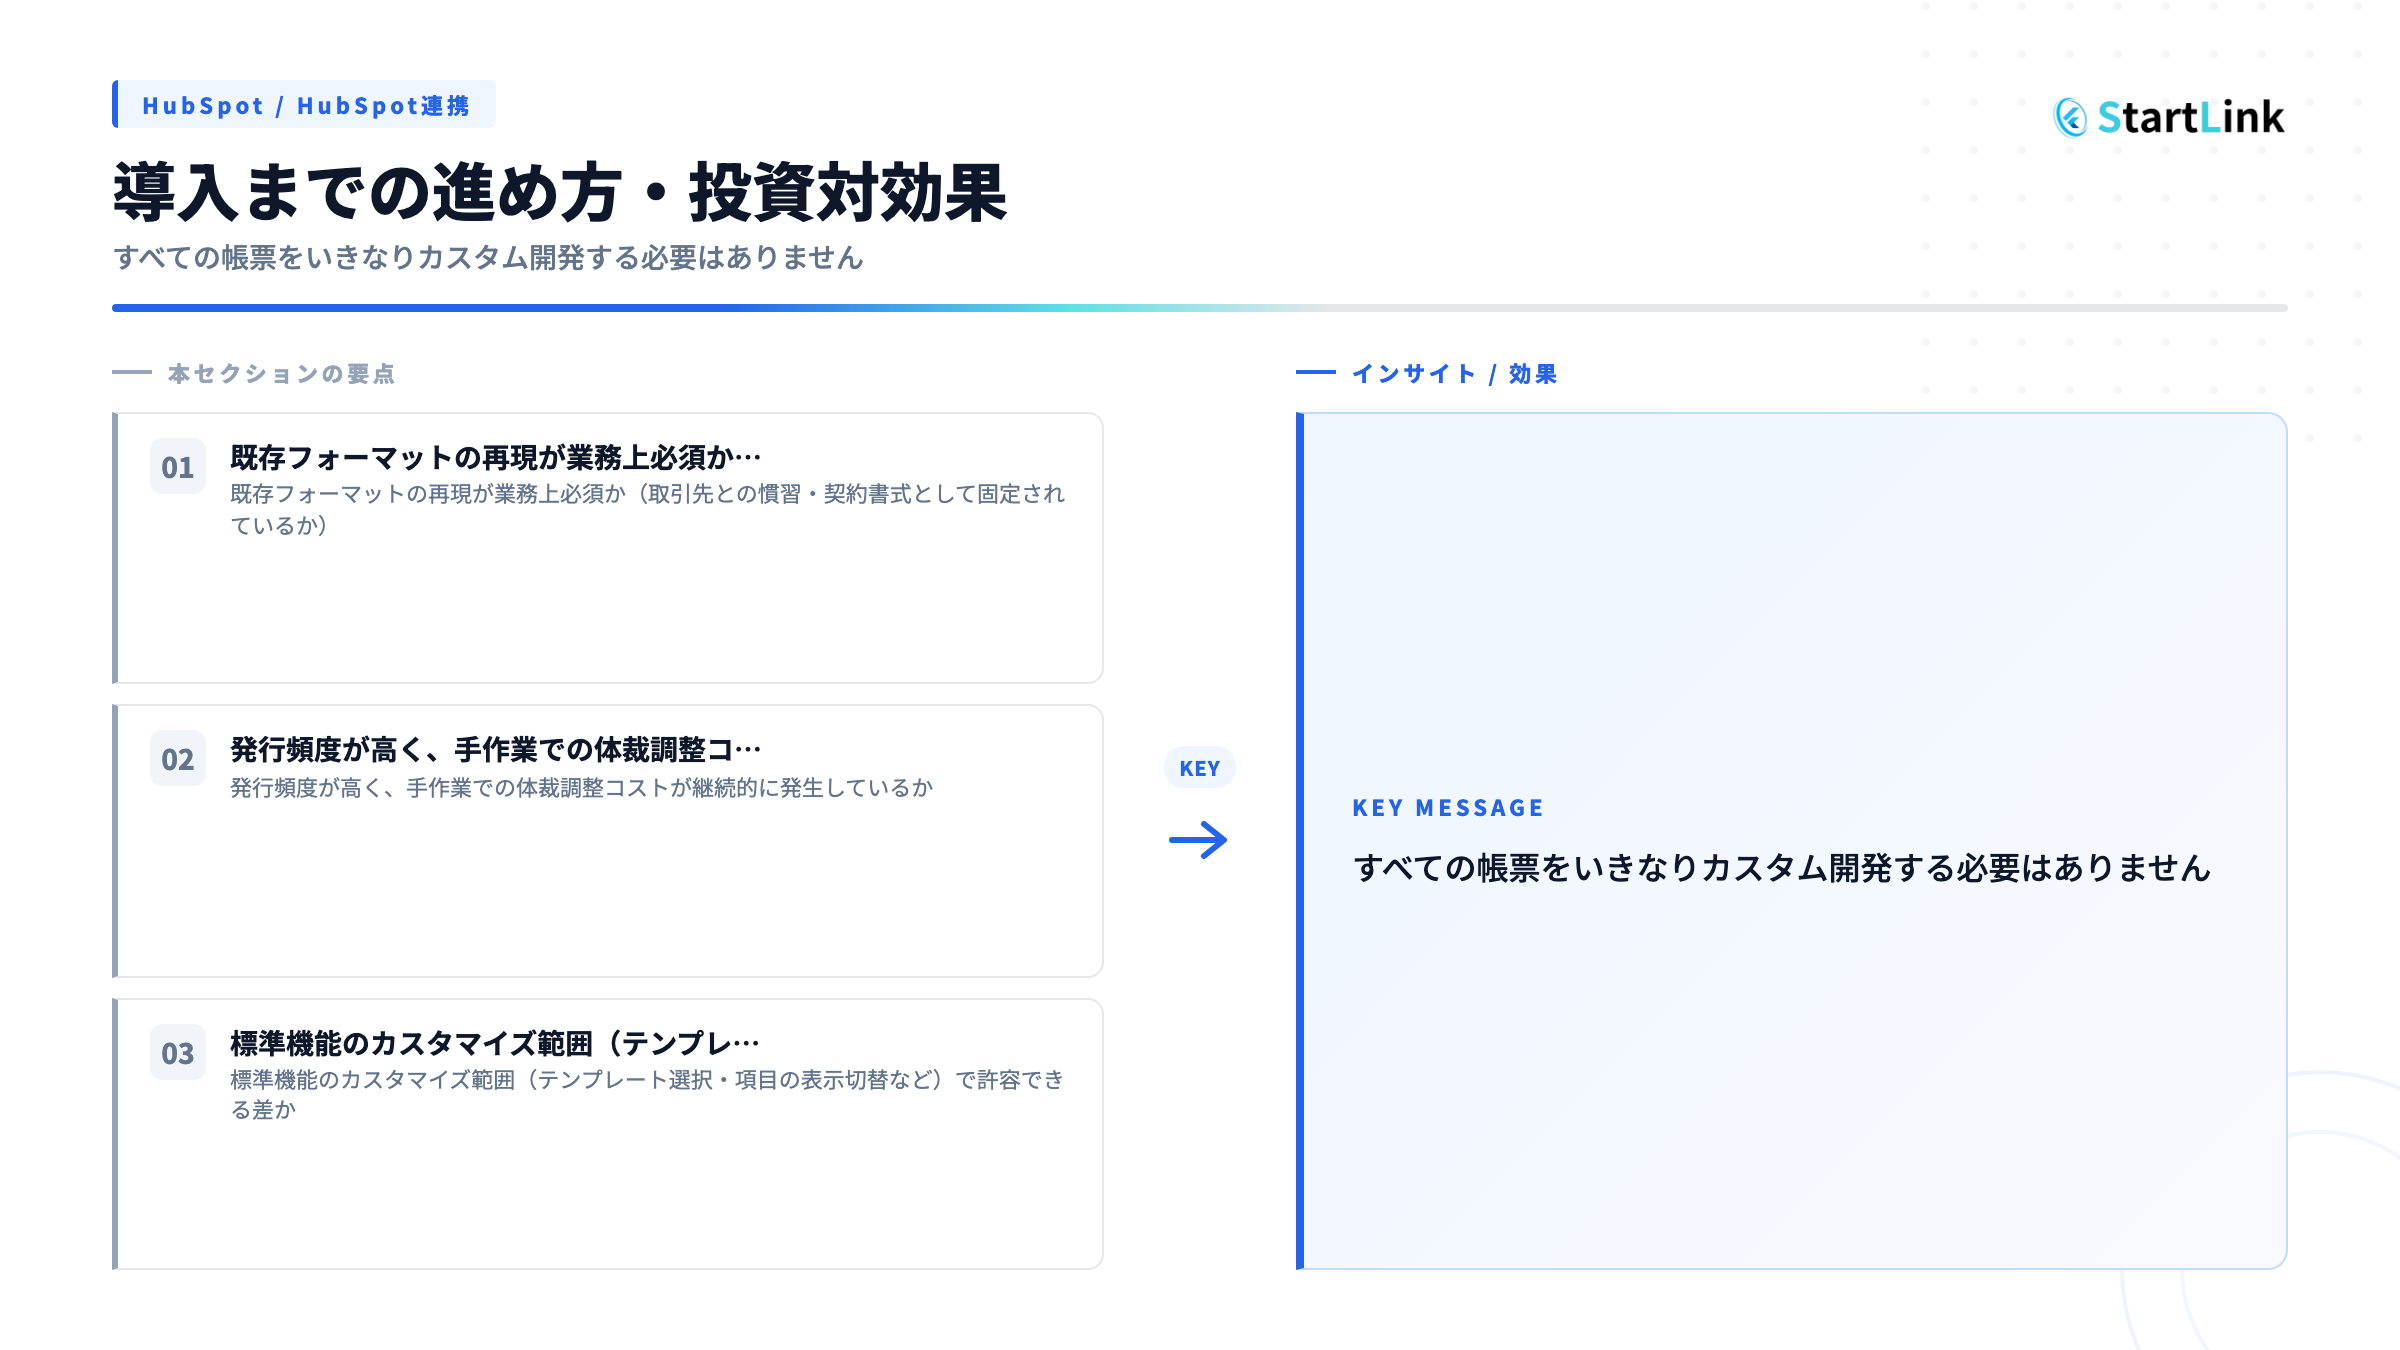Click the blue right arrow icon
The image size is (2400, 1350).
(x=1199, y=840)
